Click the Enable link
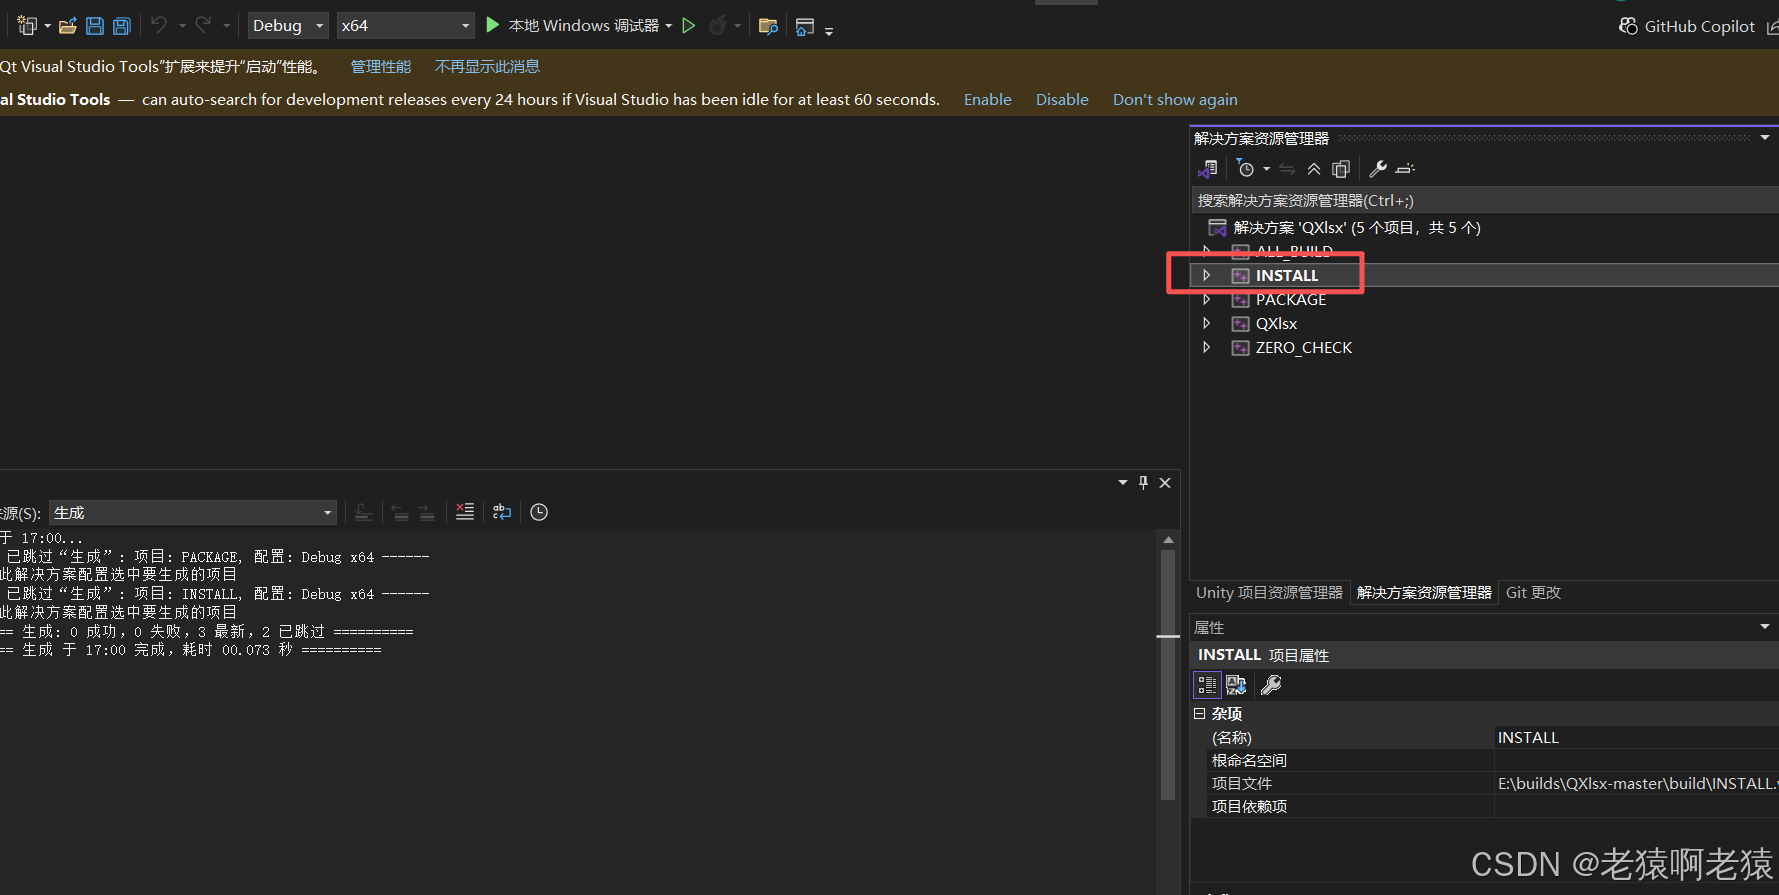 tap(988, 100)
